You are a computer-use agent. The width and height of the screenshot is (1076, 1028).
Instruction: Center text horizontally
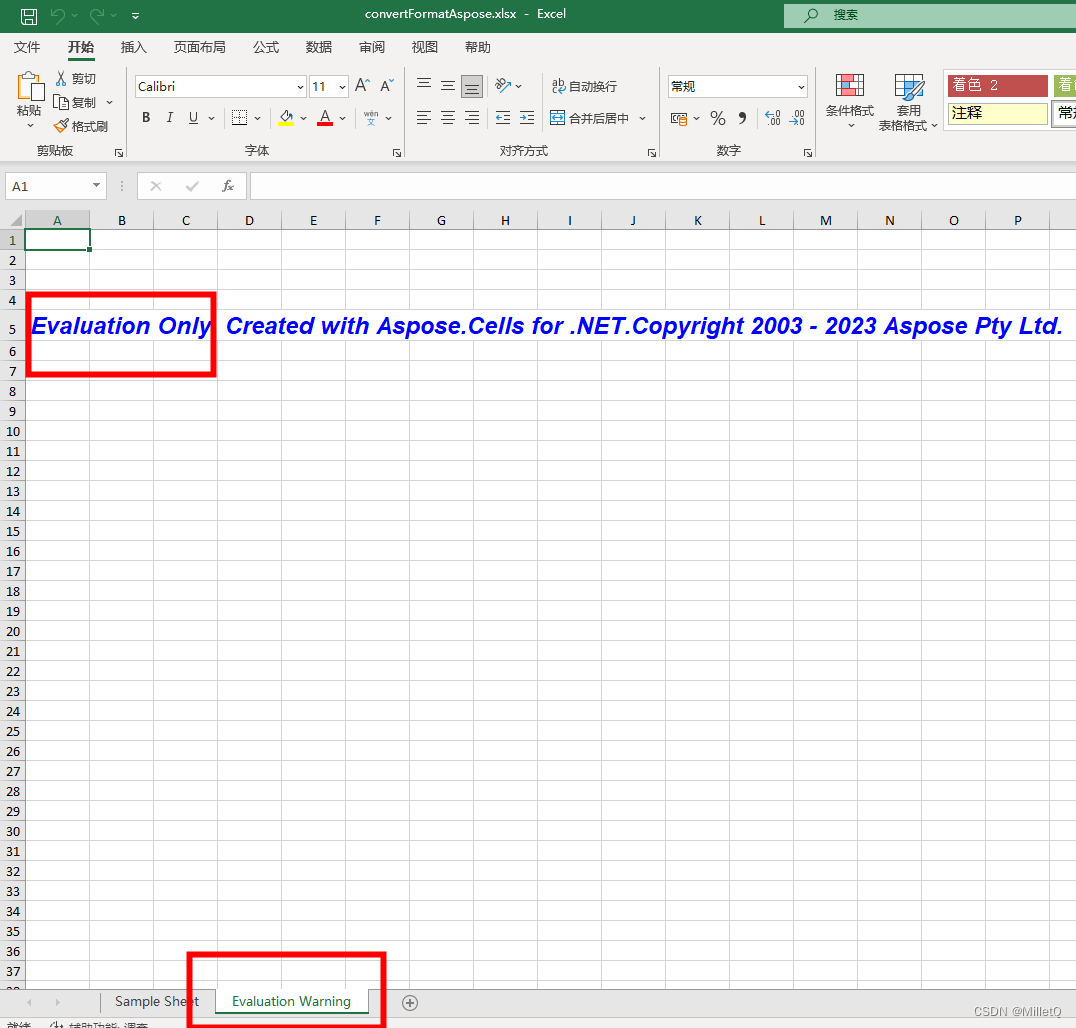pyautogui.click(x=448, y=118)
